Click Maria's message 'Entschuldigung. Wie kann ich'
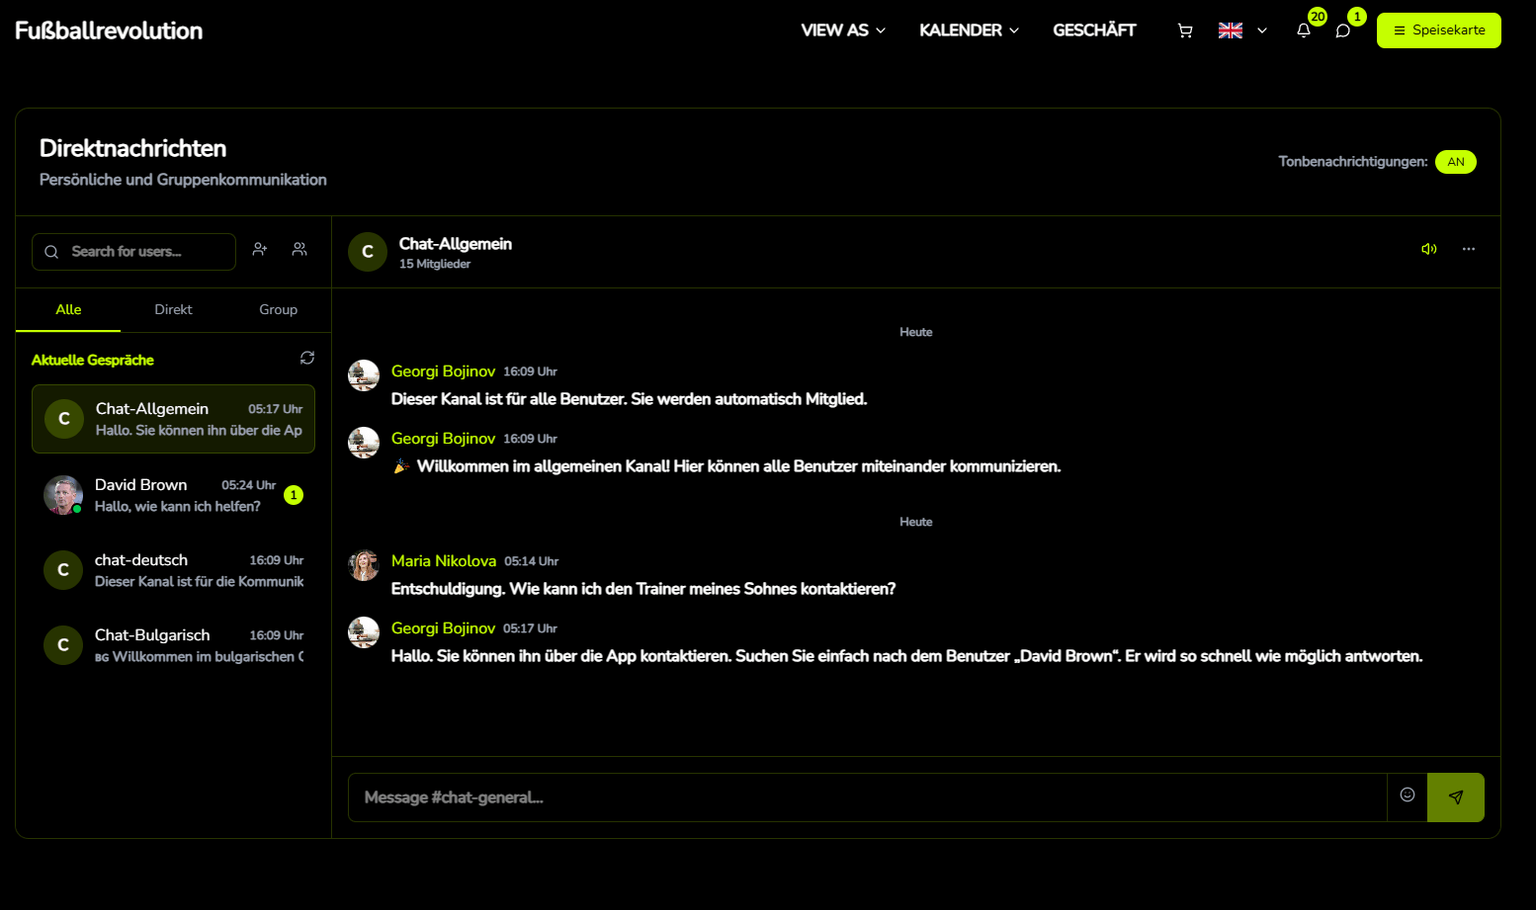This screenshot has height=910, width=1536. click(x=643, y=589)
